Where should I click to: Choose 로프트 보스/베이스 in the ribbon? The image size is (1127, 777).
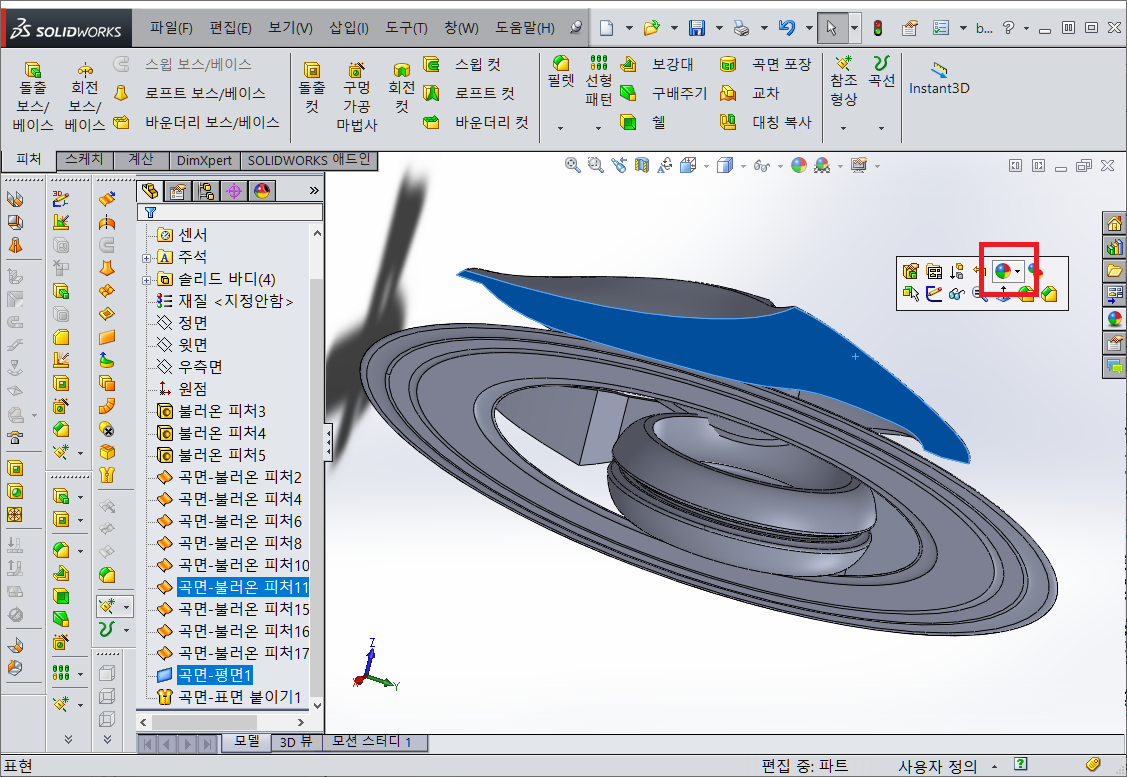pyautogui.click(x=190, y=93)
